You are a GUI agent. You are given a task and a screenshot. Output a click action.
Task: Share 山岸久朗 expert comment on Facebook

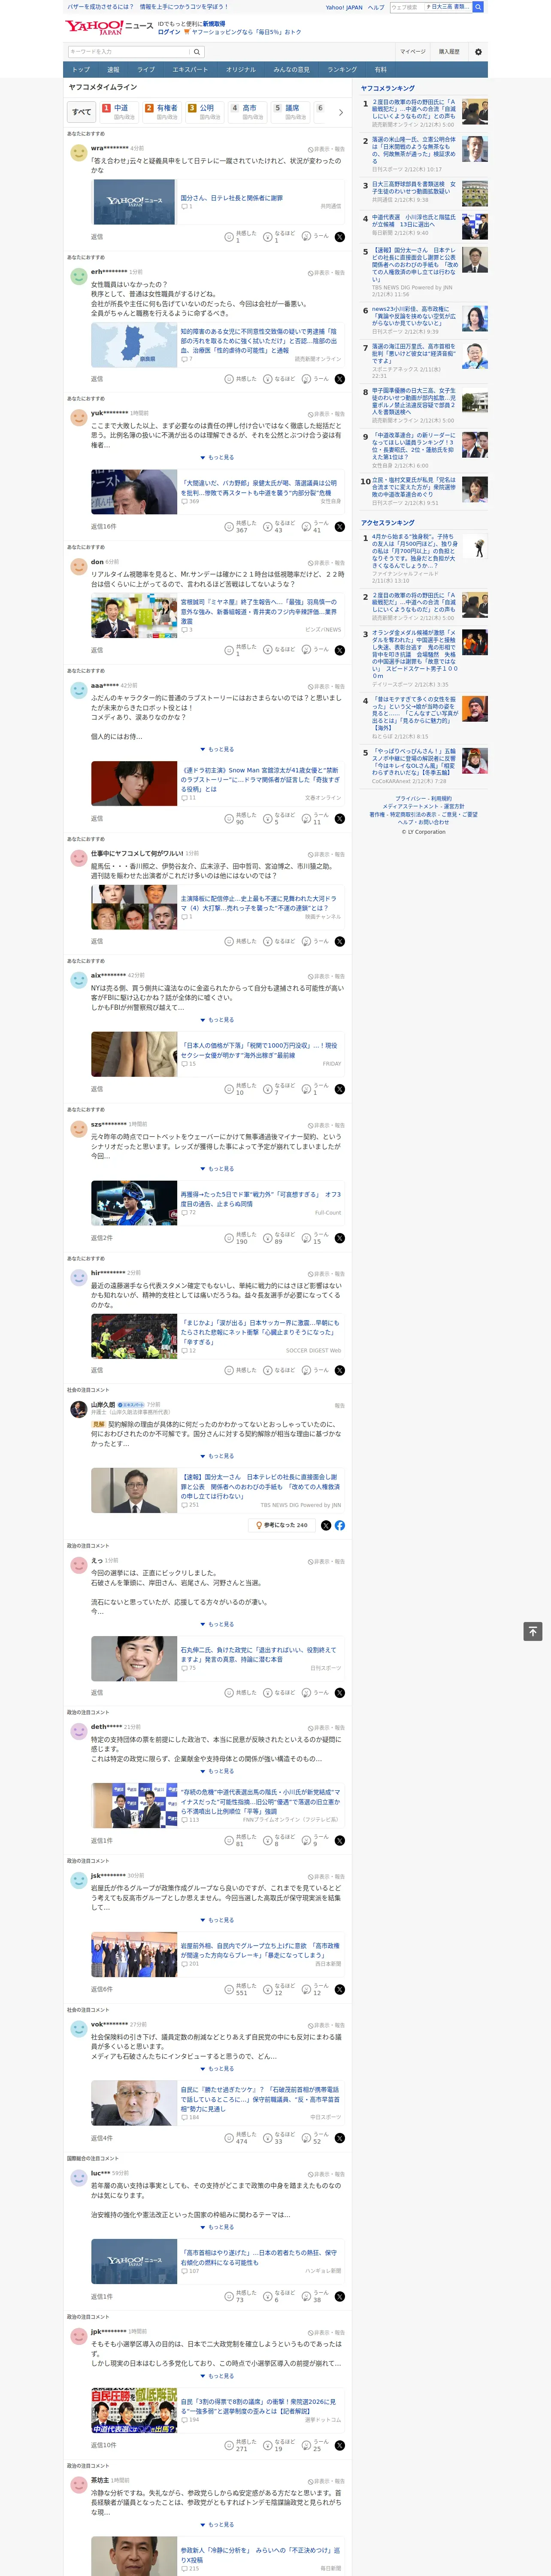340,1525
